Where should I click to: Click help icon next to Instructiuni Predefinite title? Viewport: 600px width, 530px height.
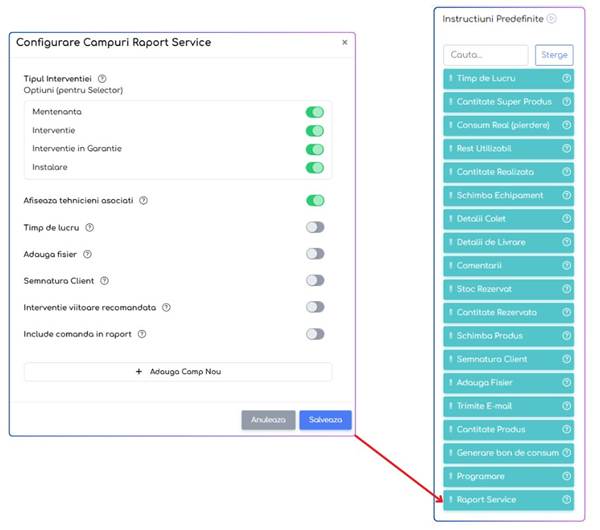tap(551, 18)
